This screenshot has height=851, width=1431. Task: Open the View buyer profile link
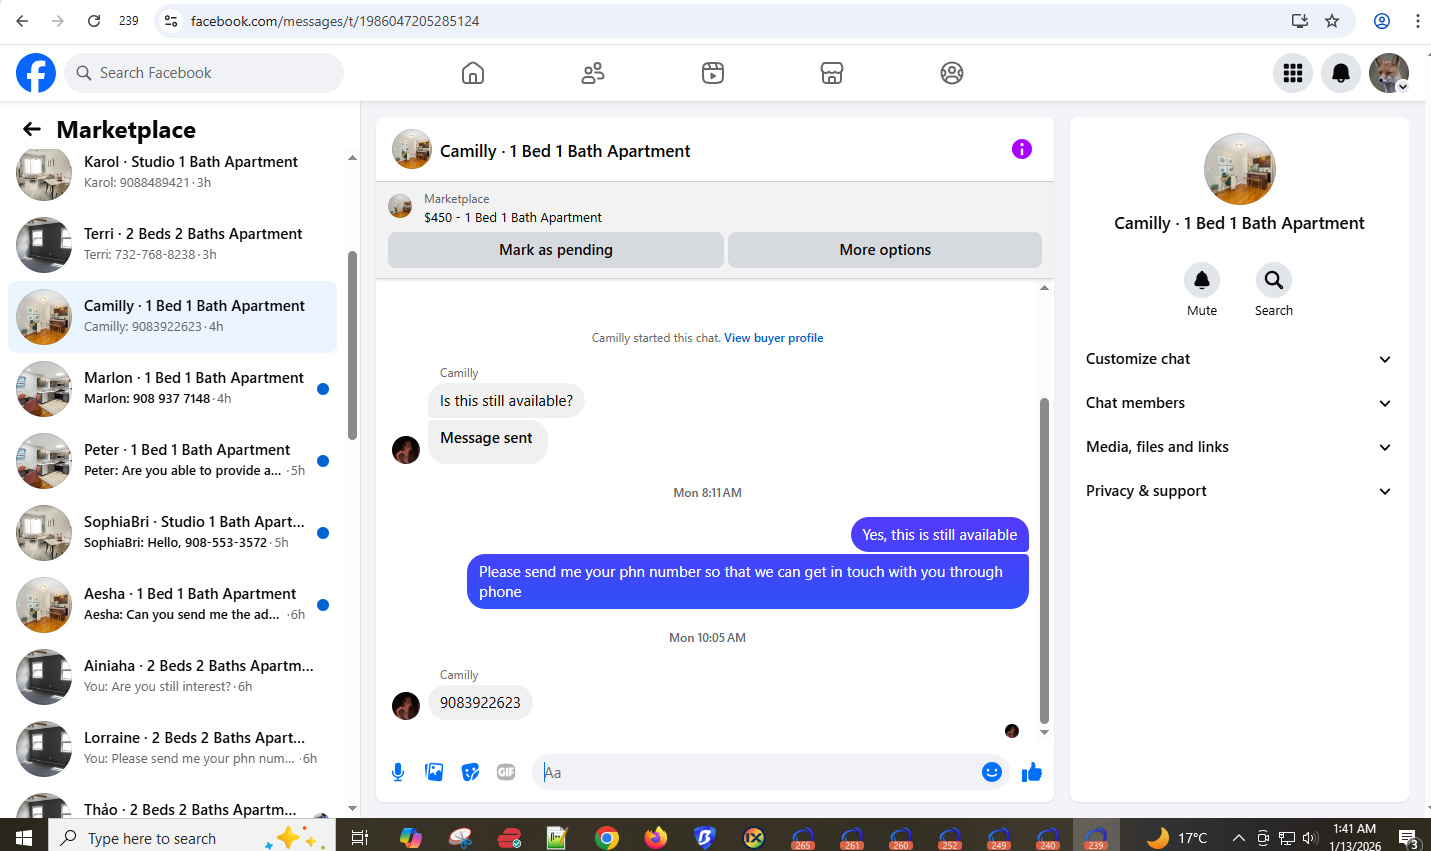tap(774, 338)
